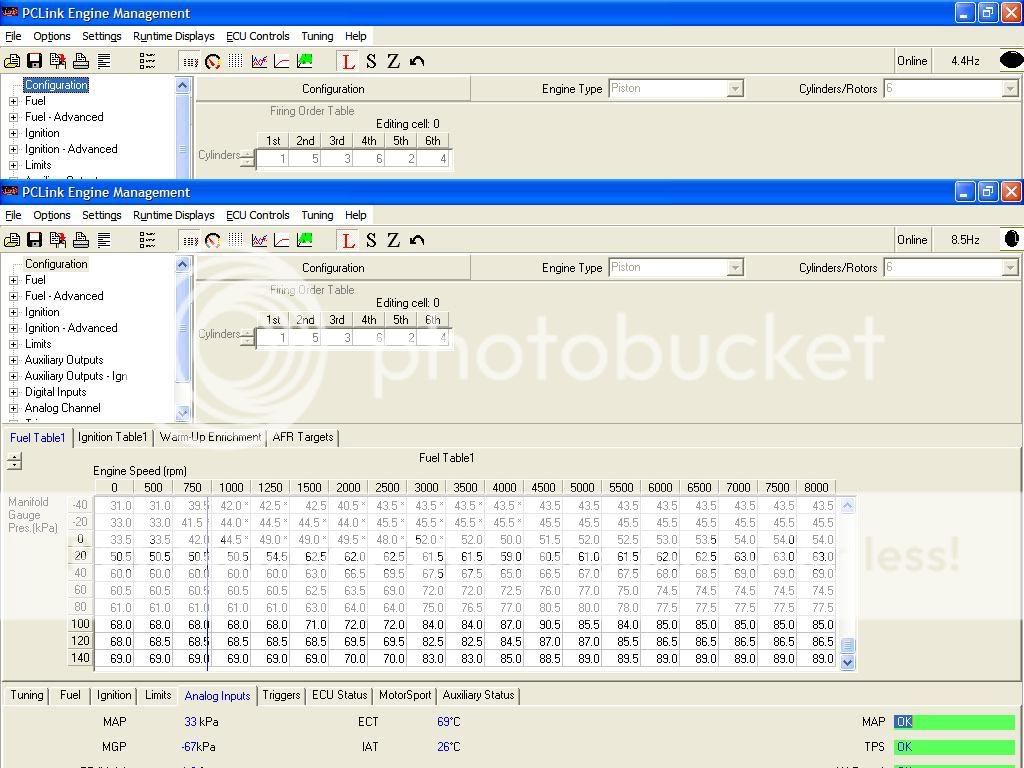Image resolution: width=1024 pixels, height=768 pixels.
Task: Open the gauge display icon in back window
Action: (x=213, y=61)
